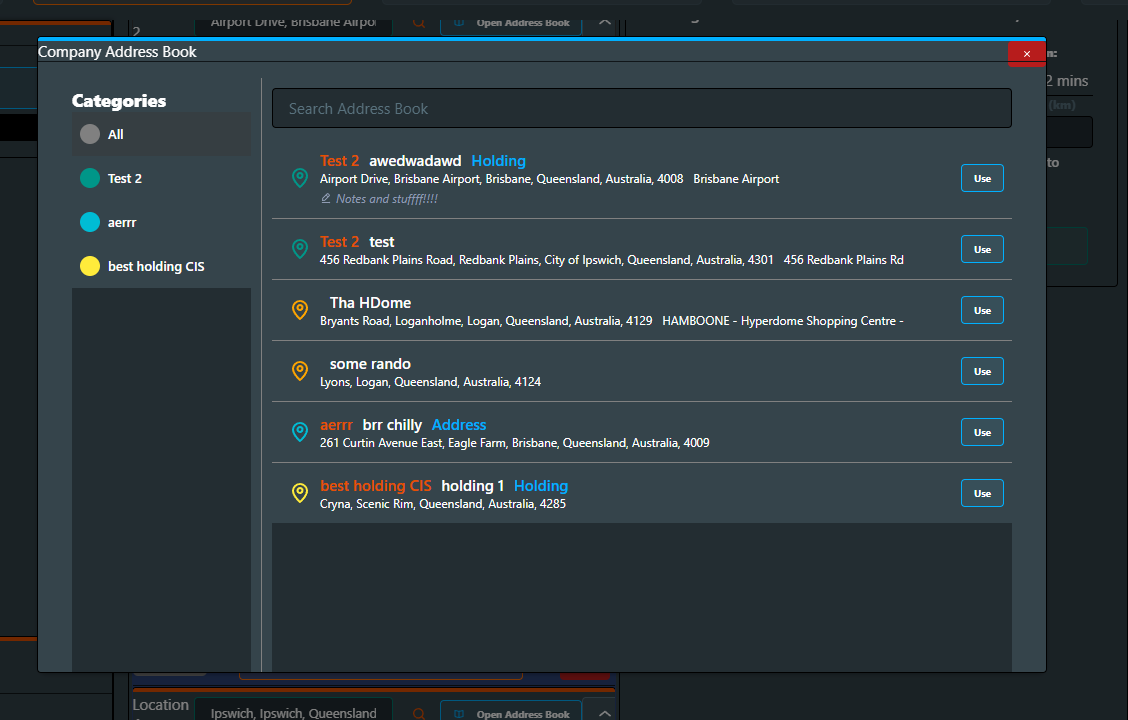Image resolution: width=1128 pixels, height=720 pixels.
Task: Use the 456 Redbank Plains Road address
Action: coord(982,249)
